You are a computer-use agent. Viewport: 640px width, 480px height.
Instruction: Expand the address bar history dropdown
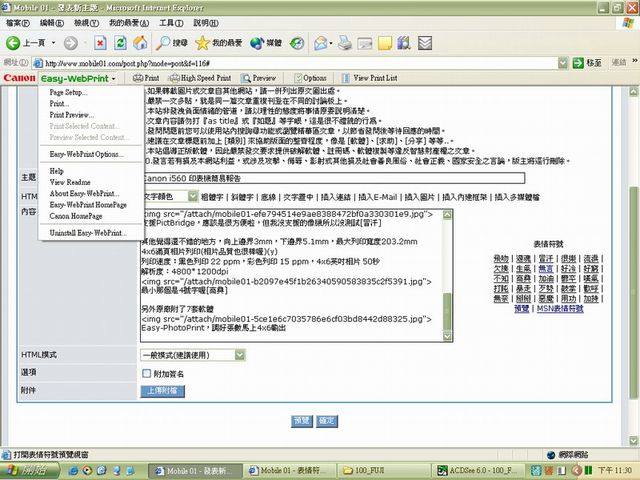563,63
